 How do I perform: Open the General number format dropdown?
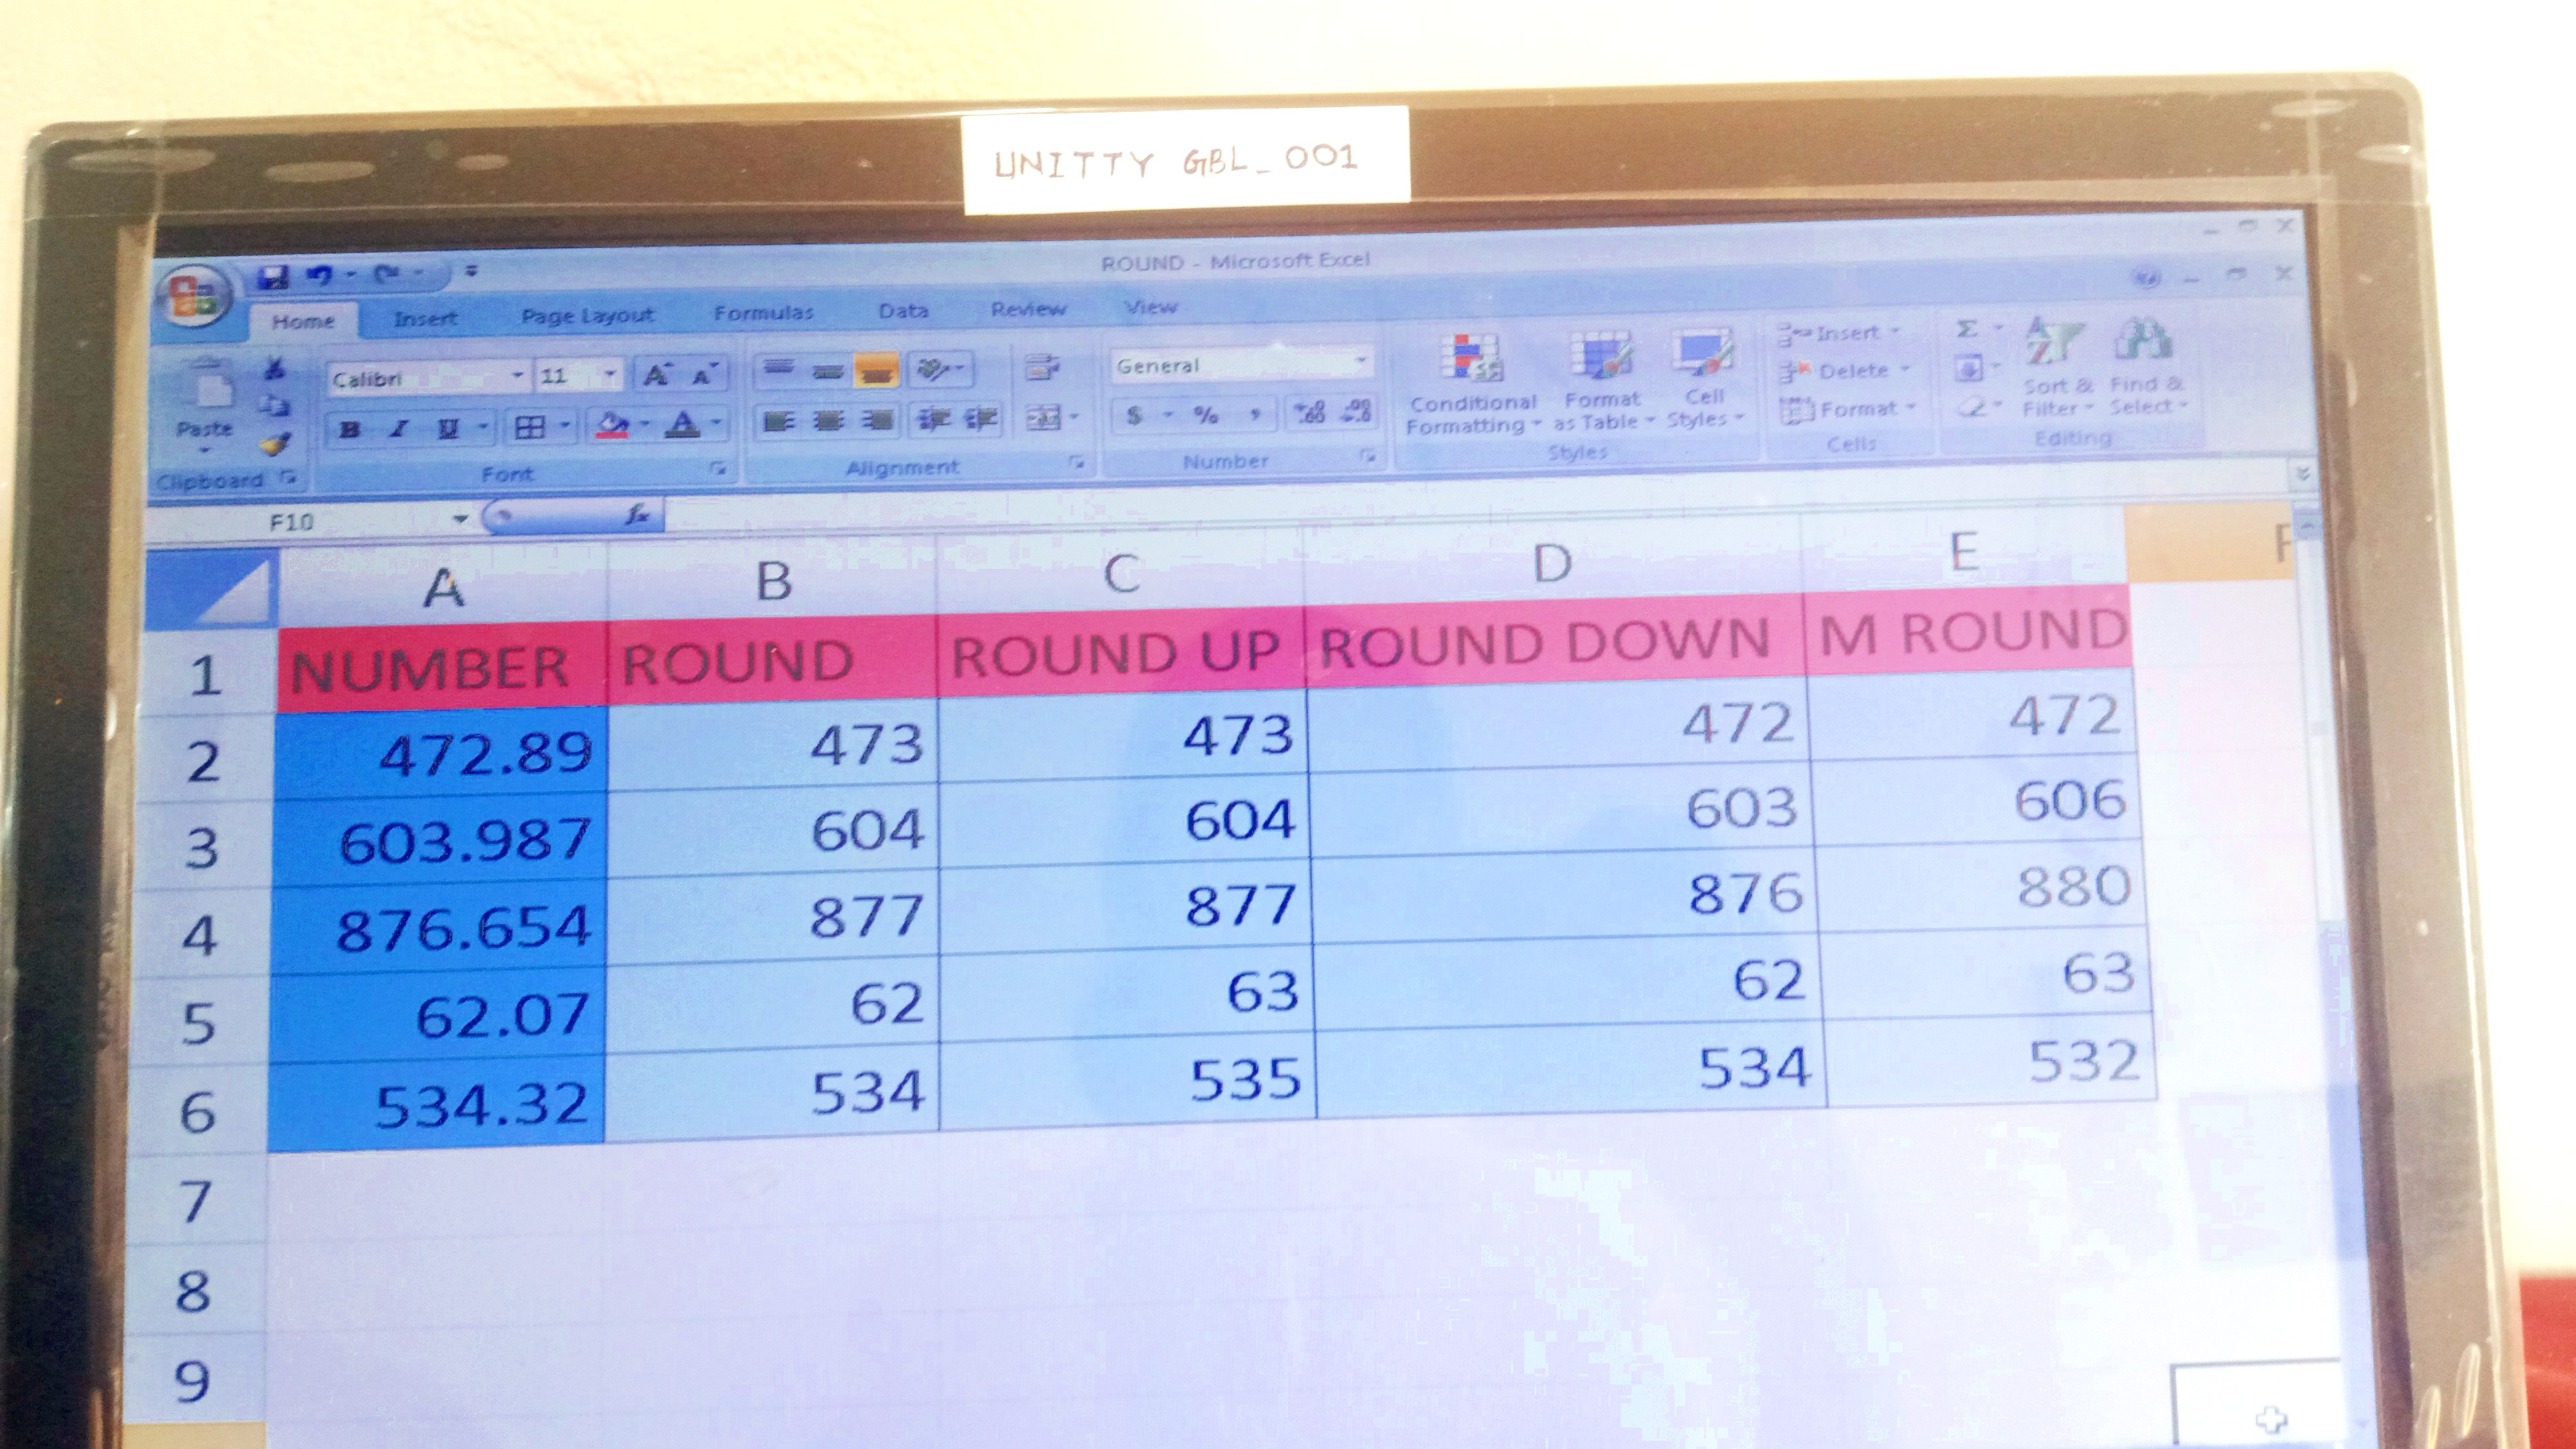tap(1360, 362)
